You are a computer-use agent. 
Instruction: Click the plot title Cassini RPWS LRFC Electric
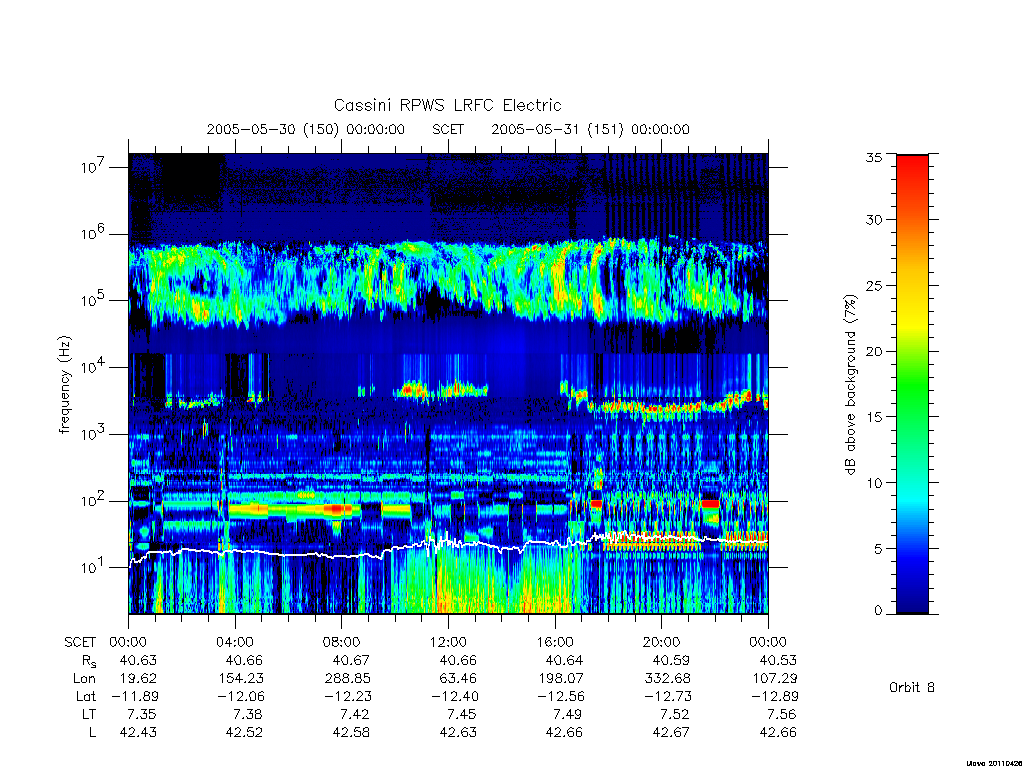[x=447, y=105]
